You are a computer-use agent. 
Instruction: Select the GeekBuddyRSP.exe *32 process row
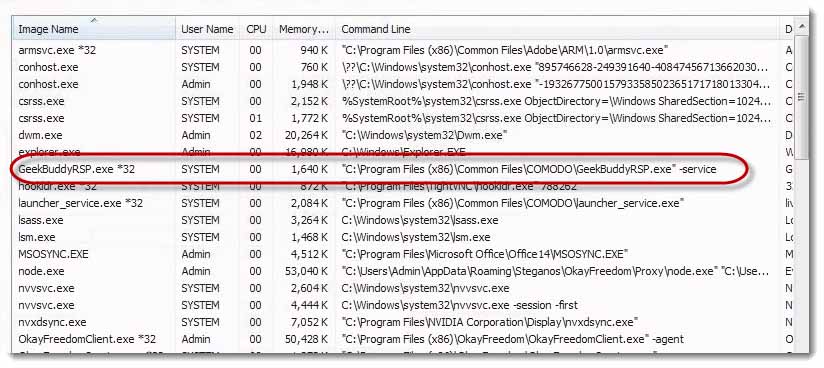pos(397,169)
